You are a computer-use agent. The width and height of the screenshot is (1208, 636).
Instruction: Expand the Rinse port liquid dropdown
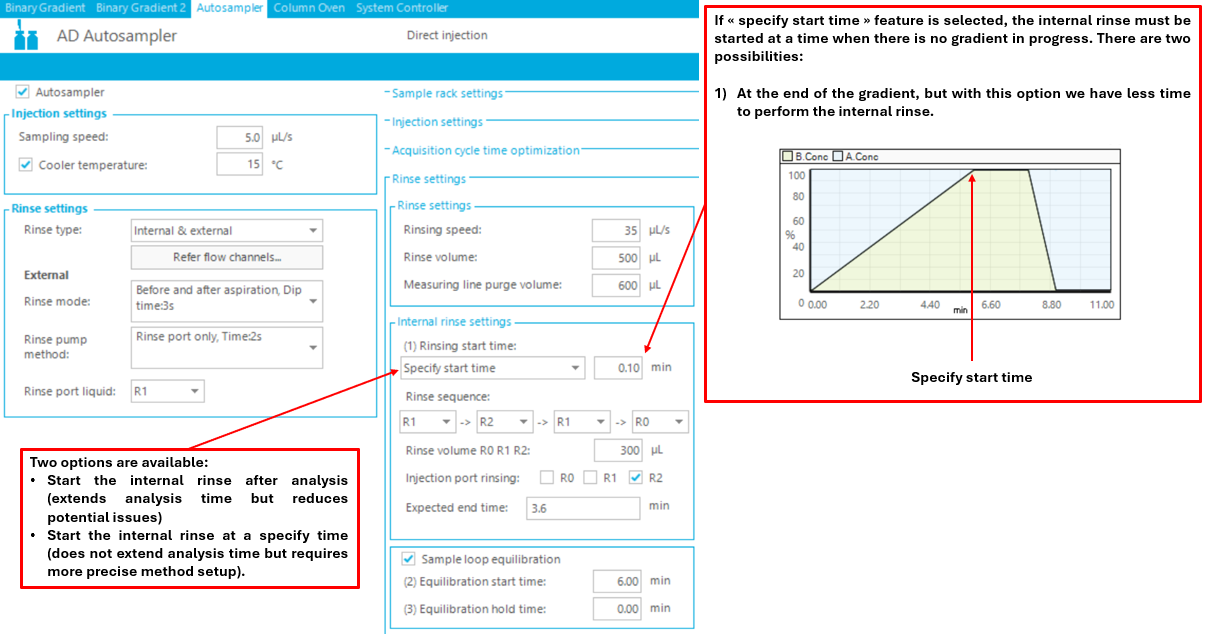click(x=168, y=392)
